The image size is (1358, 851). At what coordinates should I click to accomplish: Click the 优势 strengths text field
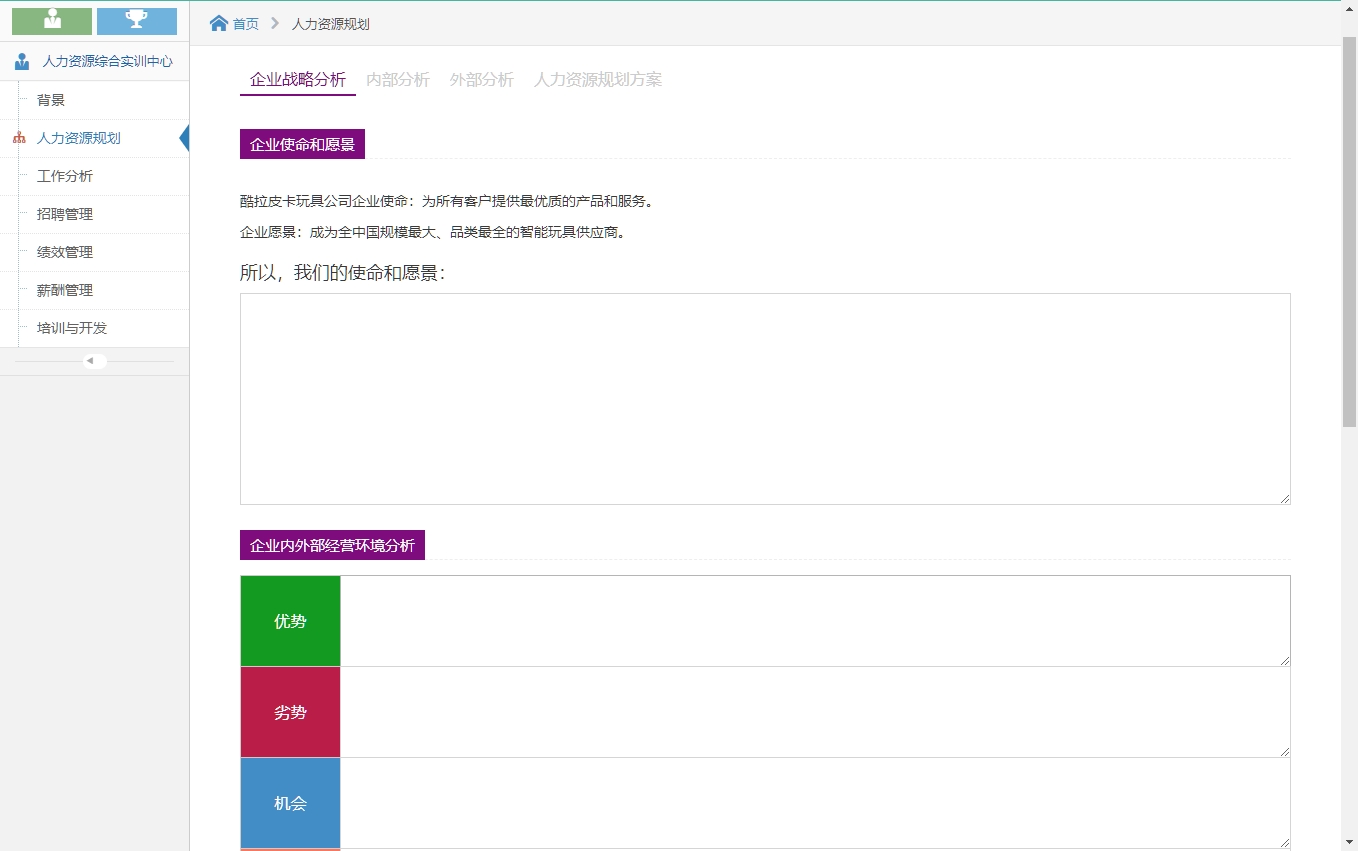point(814,621)
